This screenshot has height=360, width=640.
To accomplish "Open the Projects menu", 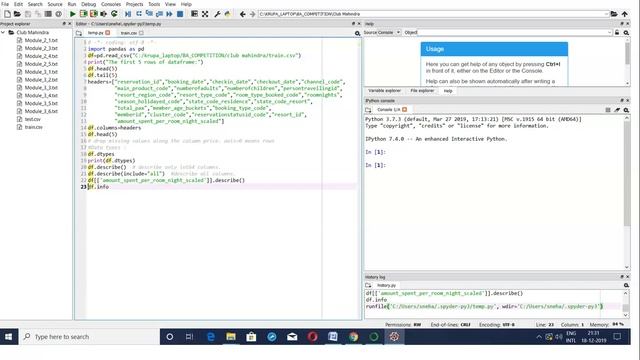I will click(x=134, y=4).
